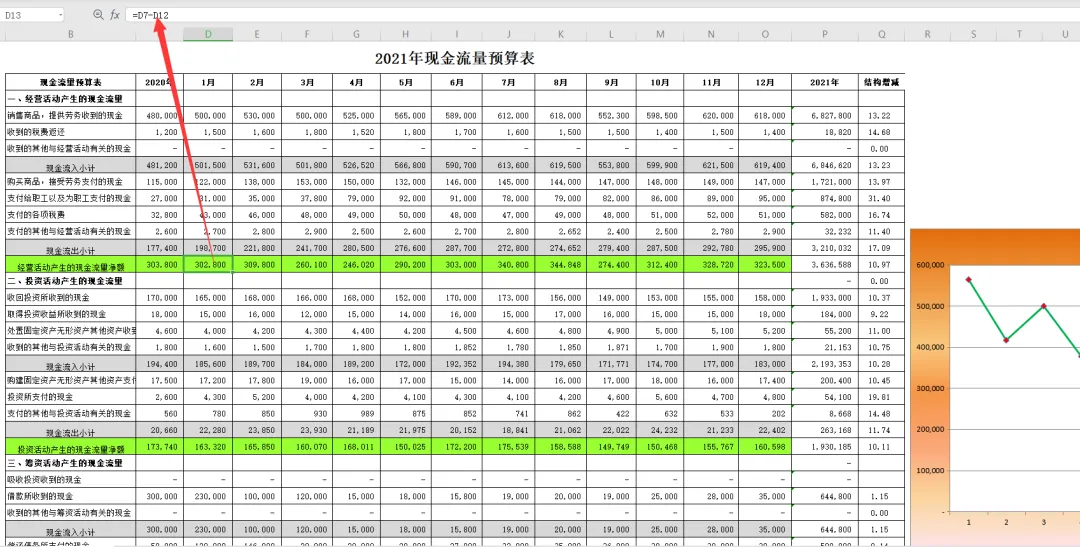Click structure value 19.81

pos(882,397)
